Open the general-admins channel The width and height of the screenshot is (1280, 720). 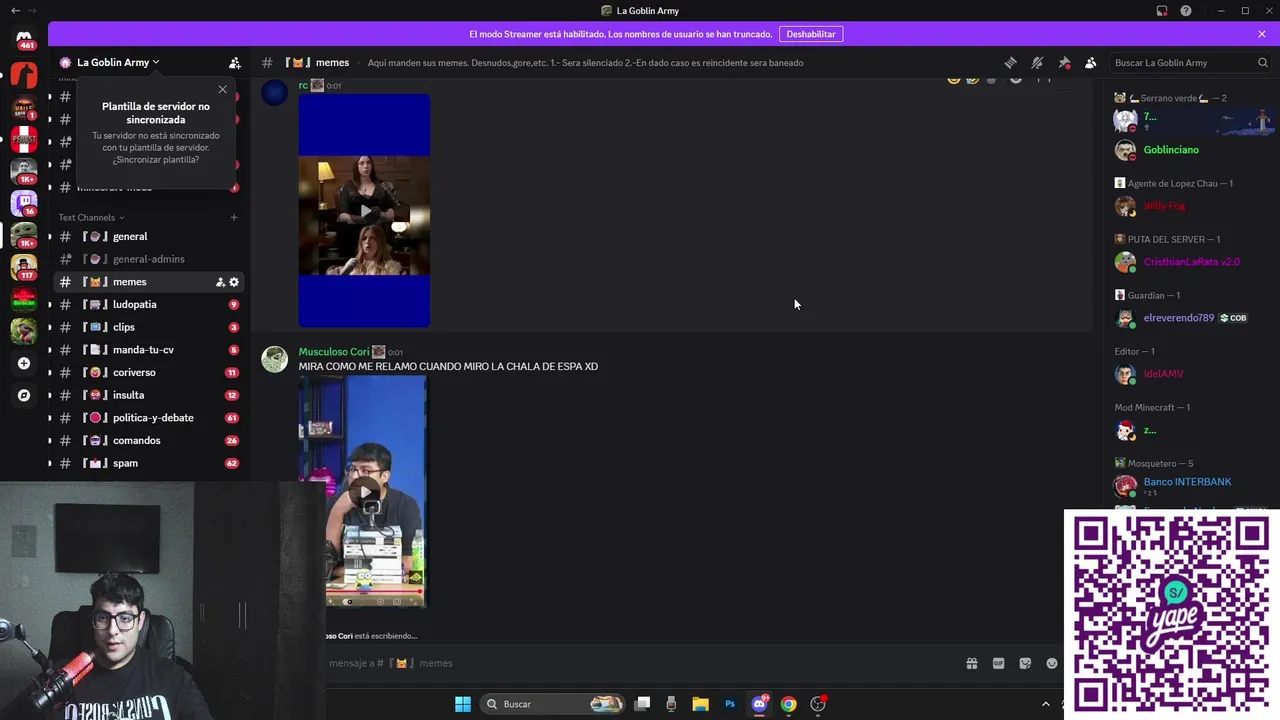click(x=147, y=259)
